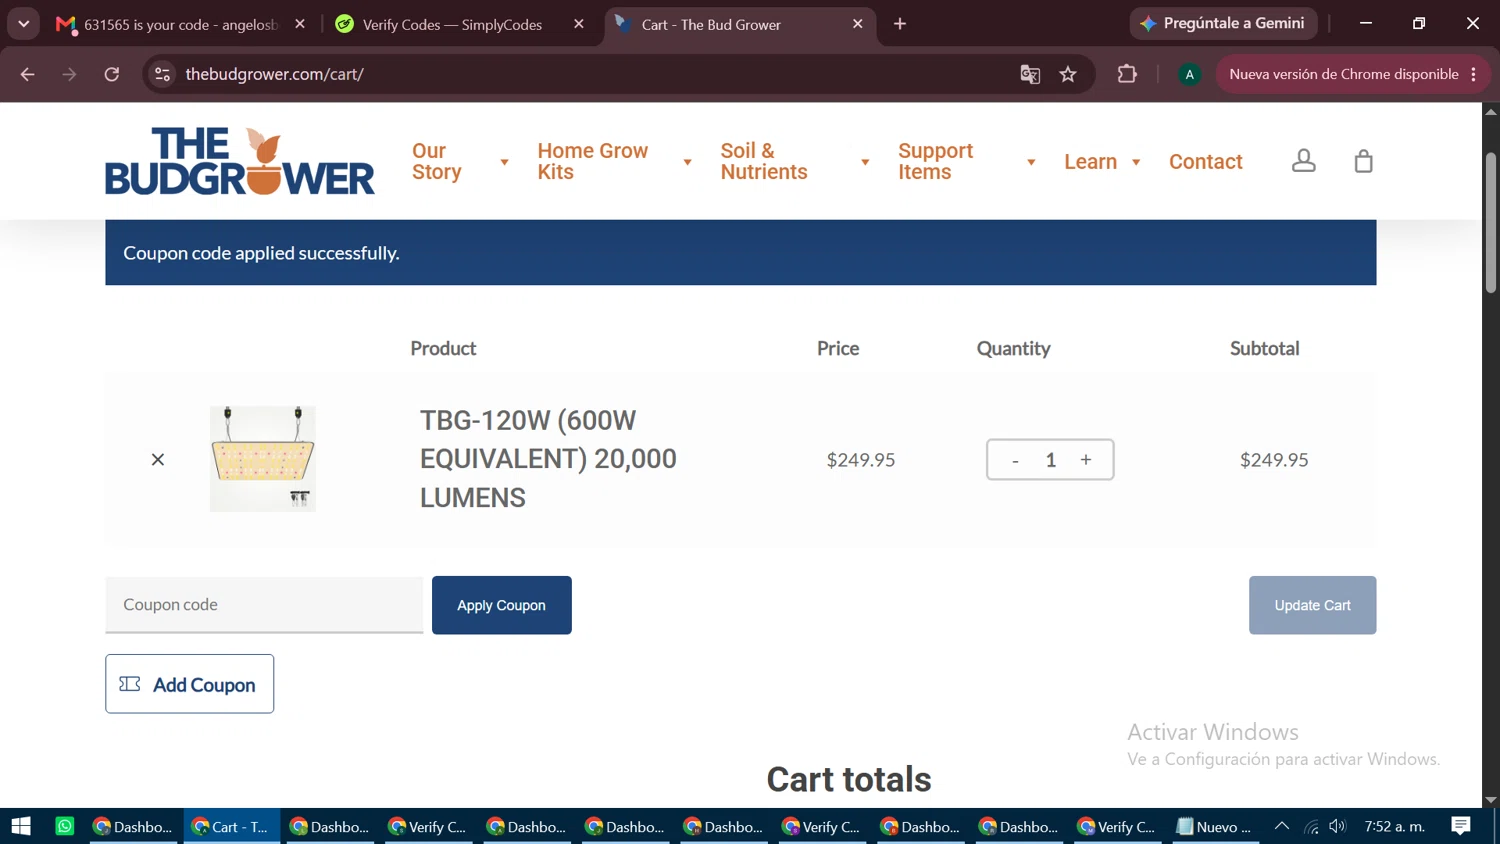
Task: Open the TBG-120W grow light thumbnail
Action: 263,459
